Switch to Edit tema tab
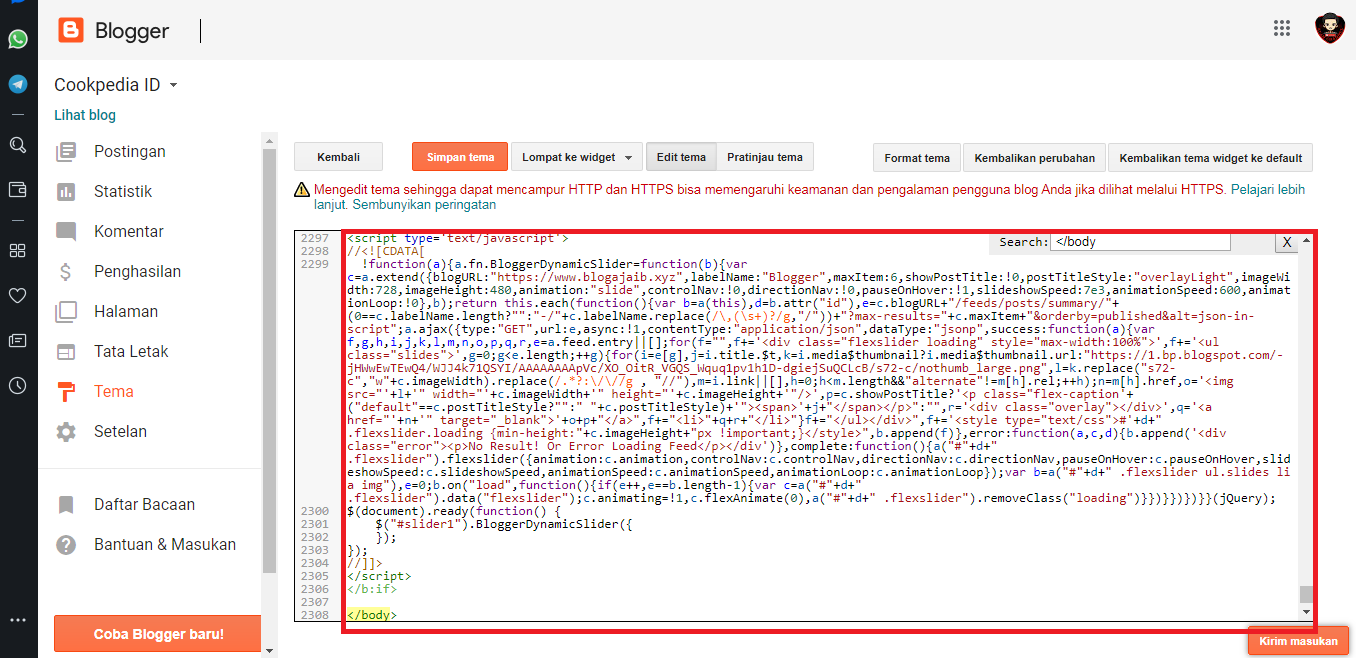 click(x=681, y=157)
